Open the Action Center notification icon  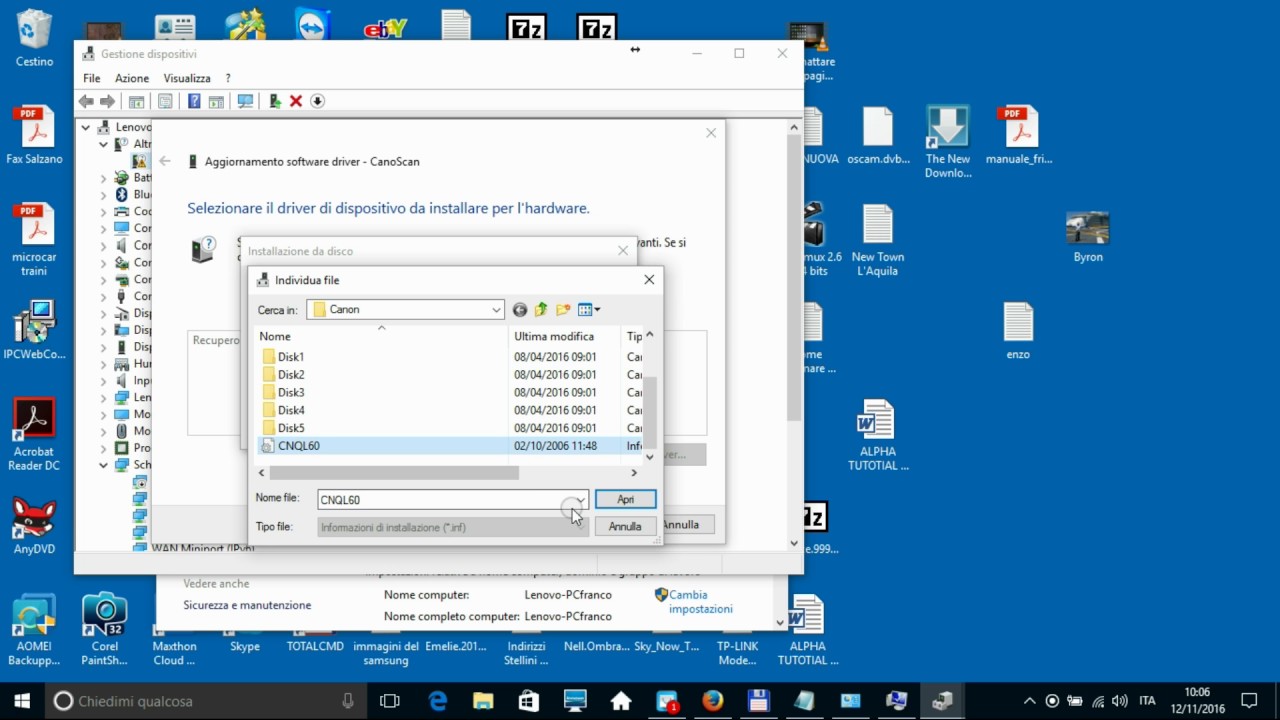click(x=1249, y=701)
